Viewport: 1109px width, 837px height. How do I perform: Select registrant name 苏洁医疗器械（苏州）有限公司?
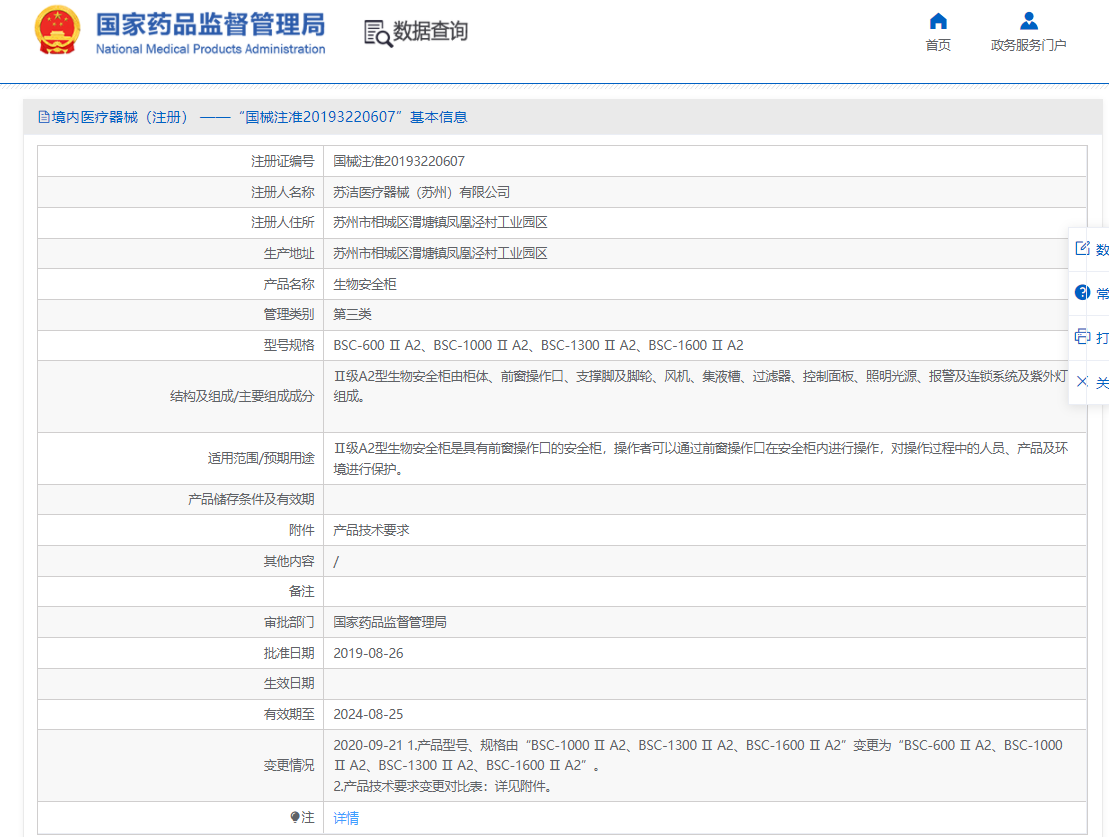pos(422,192)
